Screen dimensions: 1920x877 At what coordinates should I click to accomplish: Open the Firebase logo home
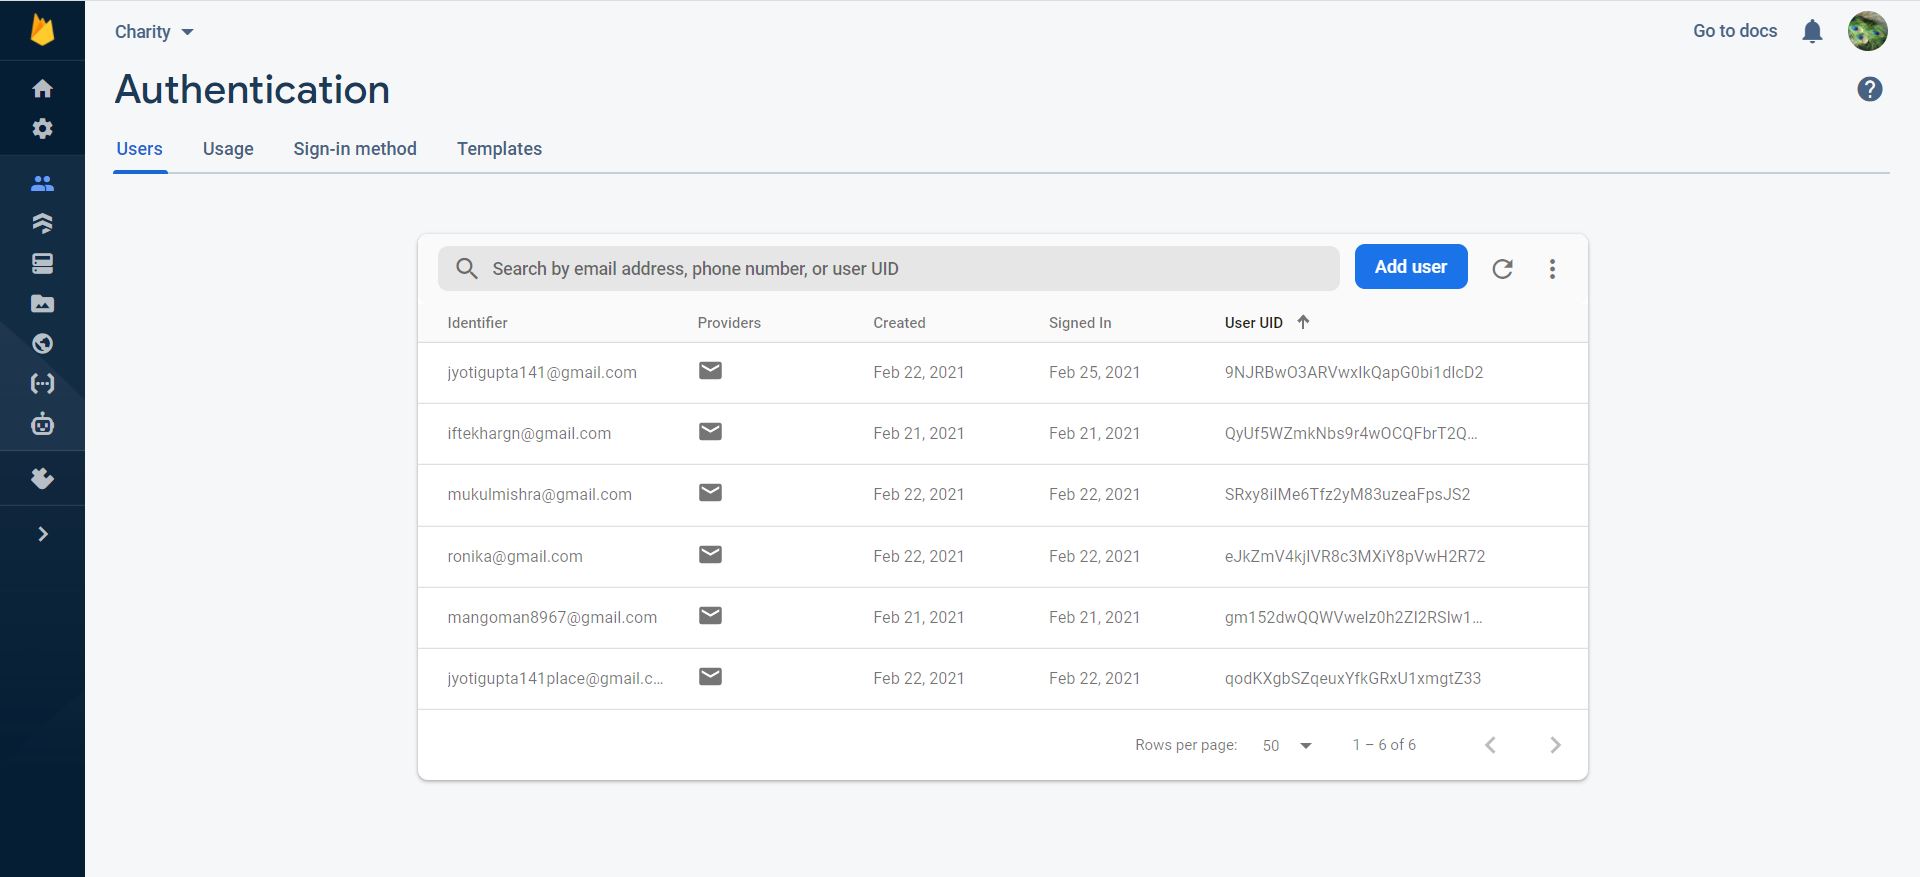(42, 30)
